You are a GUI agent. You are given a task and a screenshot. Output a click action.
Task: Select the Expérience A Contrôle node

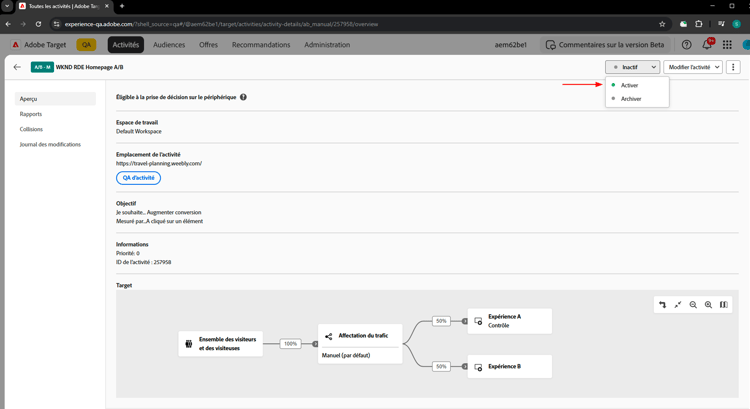pos(509,321)
